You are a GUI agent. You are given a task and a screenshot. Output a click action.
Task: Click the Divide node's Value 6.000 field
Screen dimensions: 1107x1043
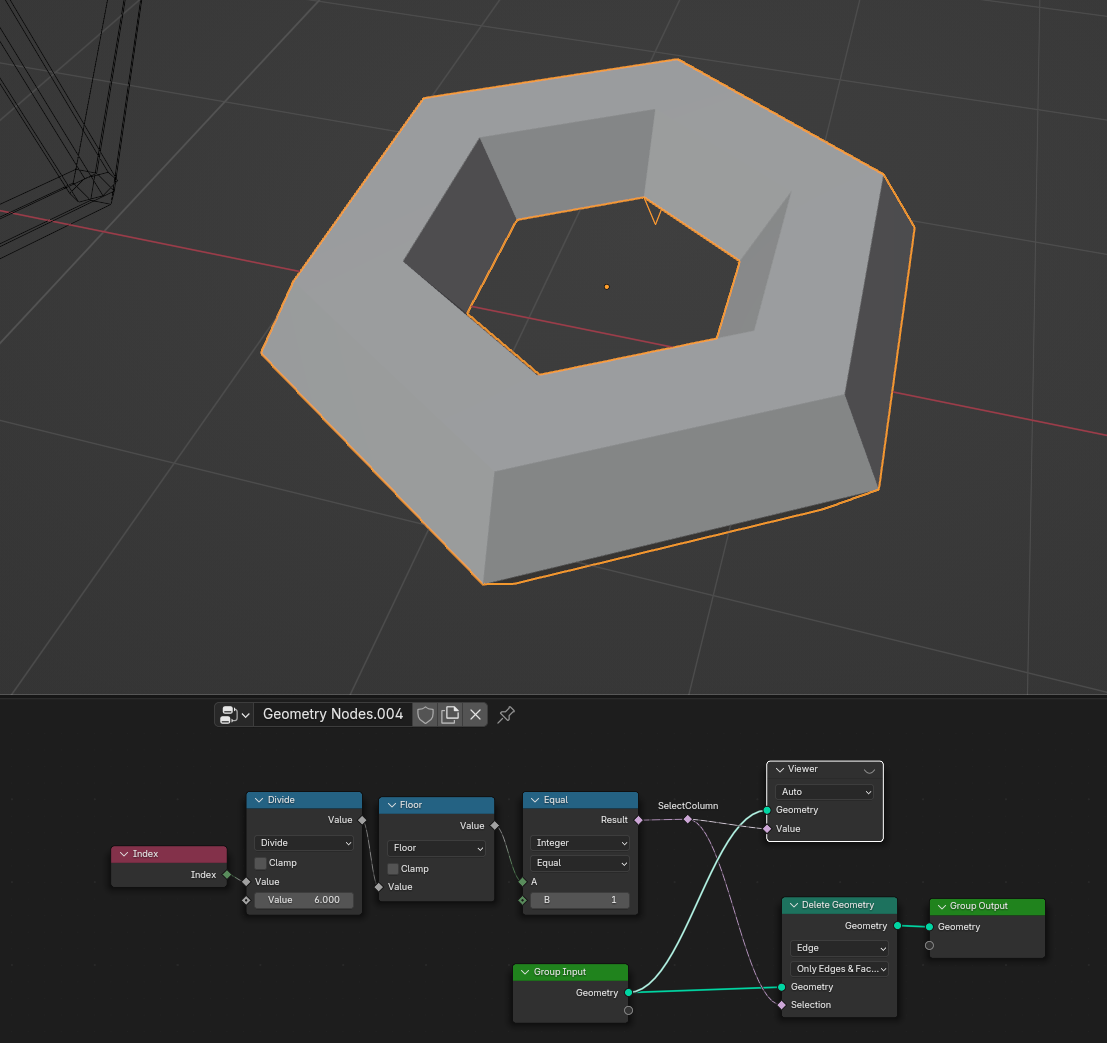pyautogui.click(x=304, y=900)
